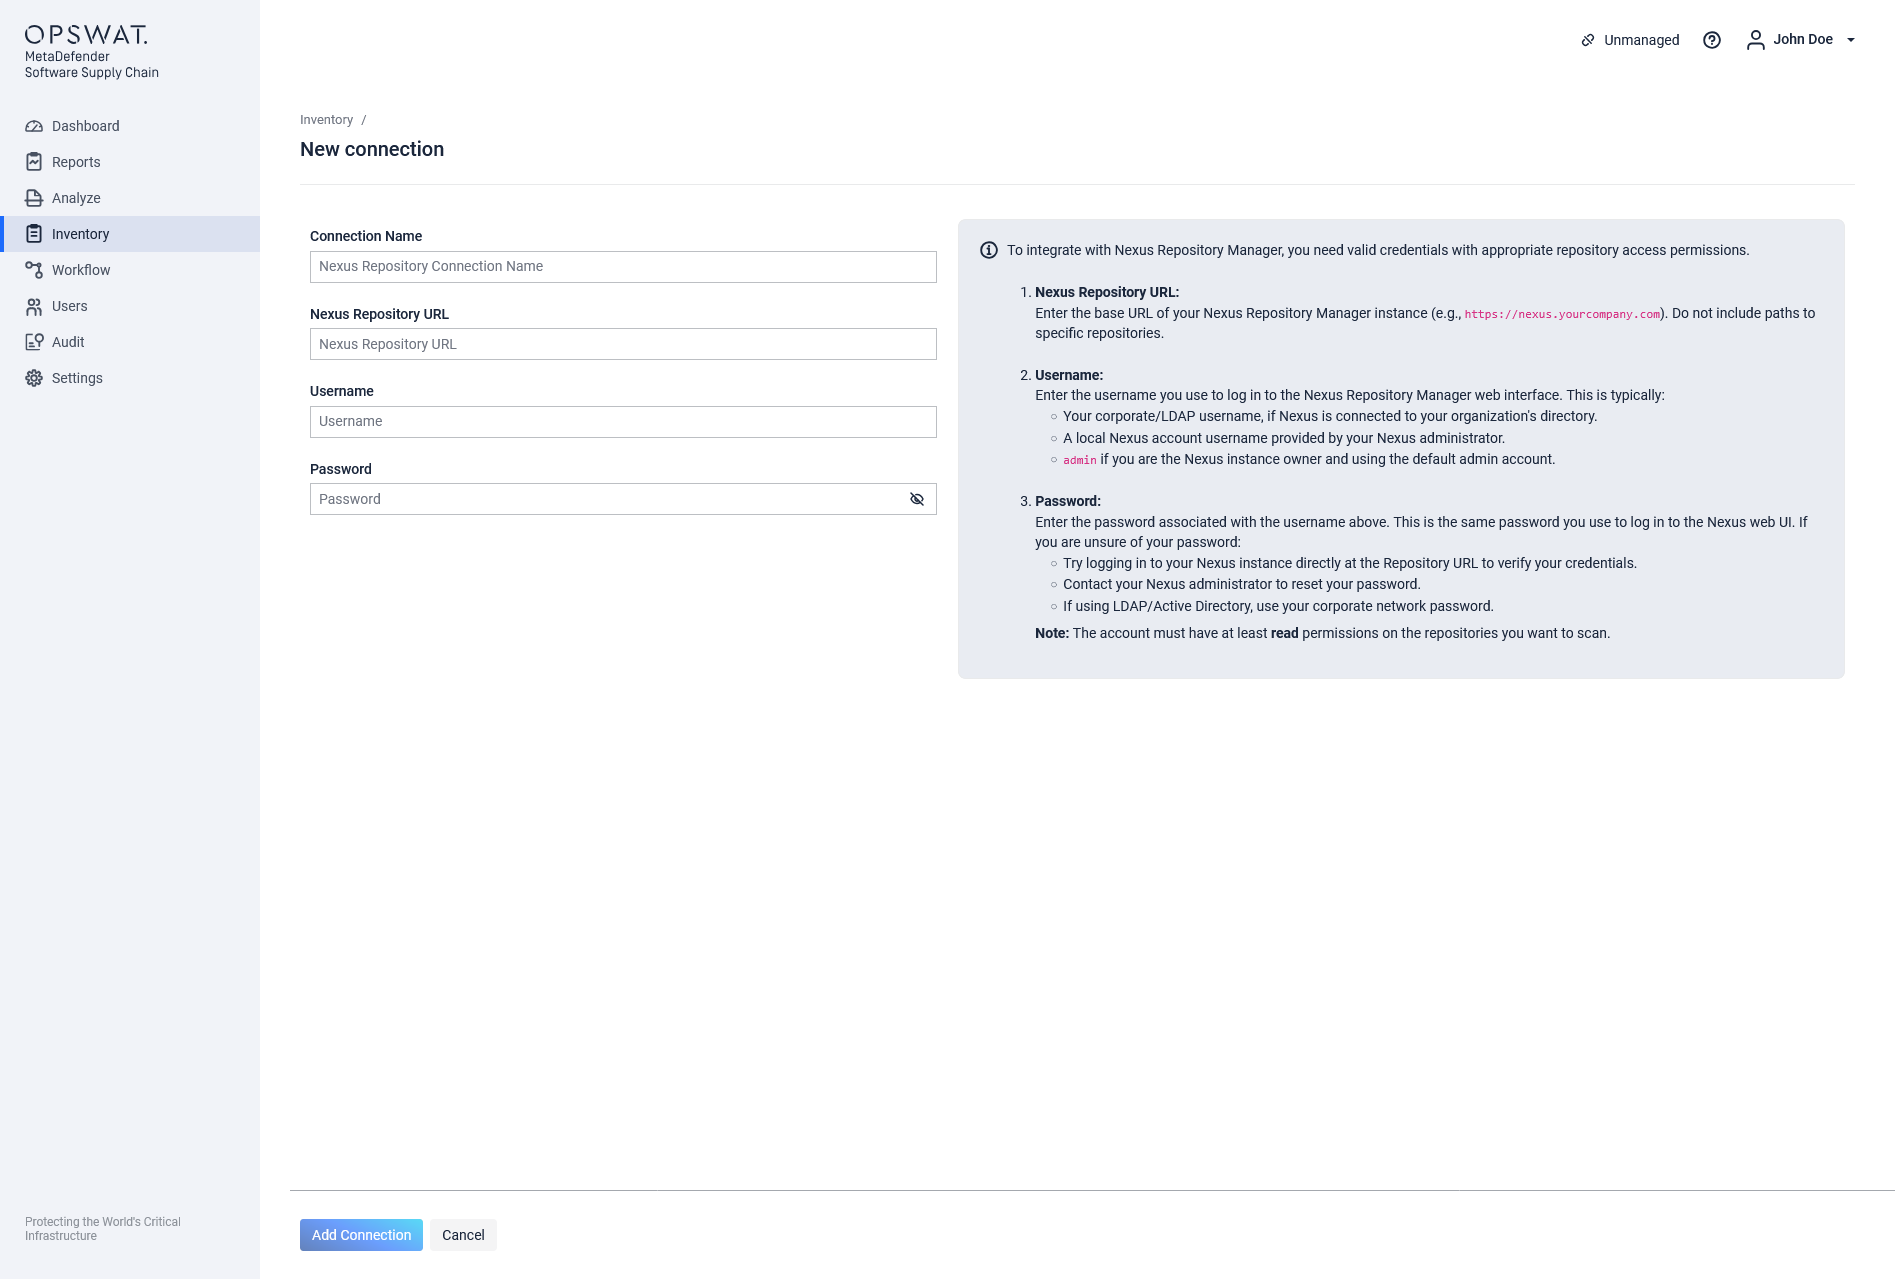Click the Audit icon in sidebar
This screenshot has width=1895, height=1279.
pos(34,342)
